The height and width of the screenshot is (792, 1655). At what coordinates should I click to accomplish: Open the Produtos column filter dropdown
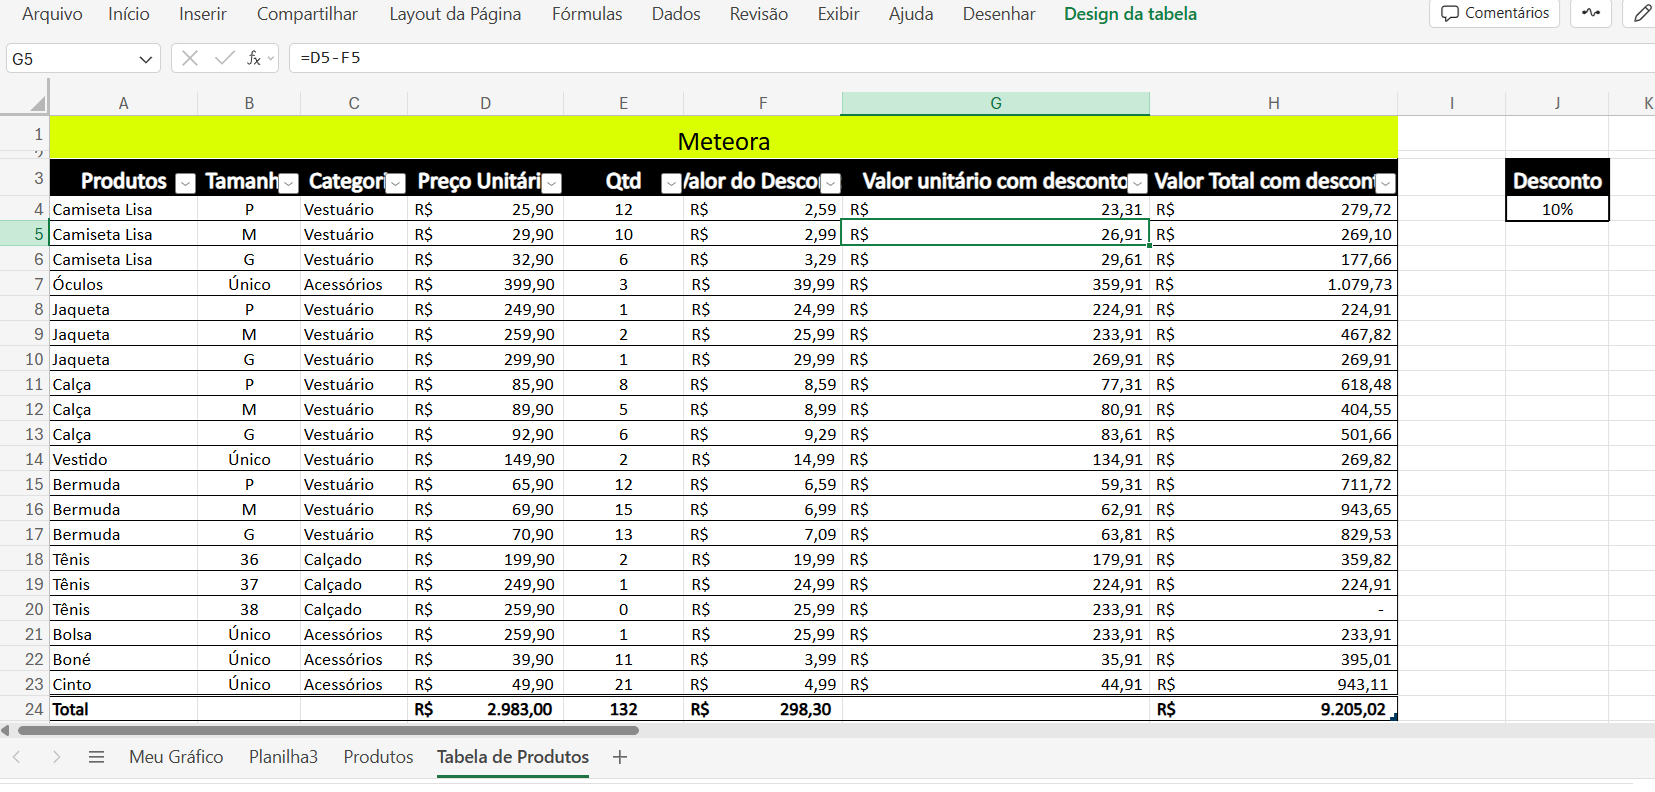tap(185, 183)
